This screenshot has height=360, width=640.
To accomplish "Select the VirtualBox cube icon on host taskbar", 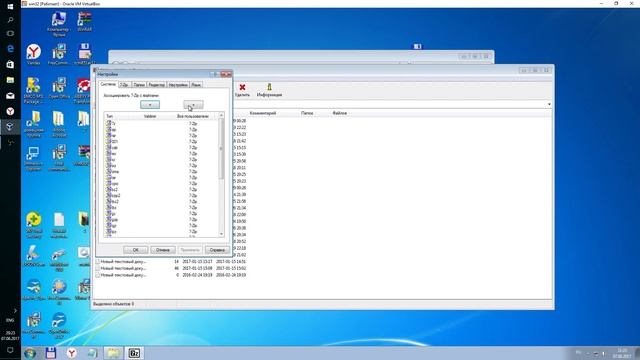I will point(10,127).
